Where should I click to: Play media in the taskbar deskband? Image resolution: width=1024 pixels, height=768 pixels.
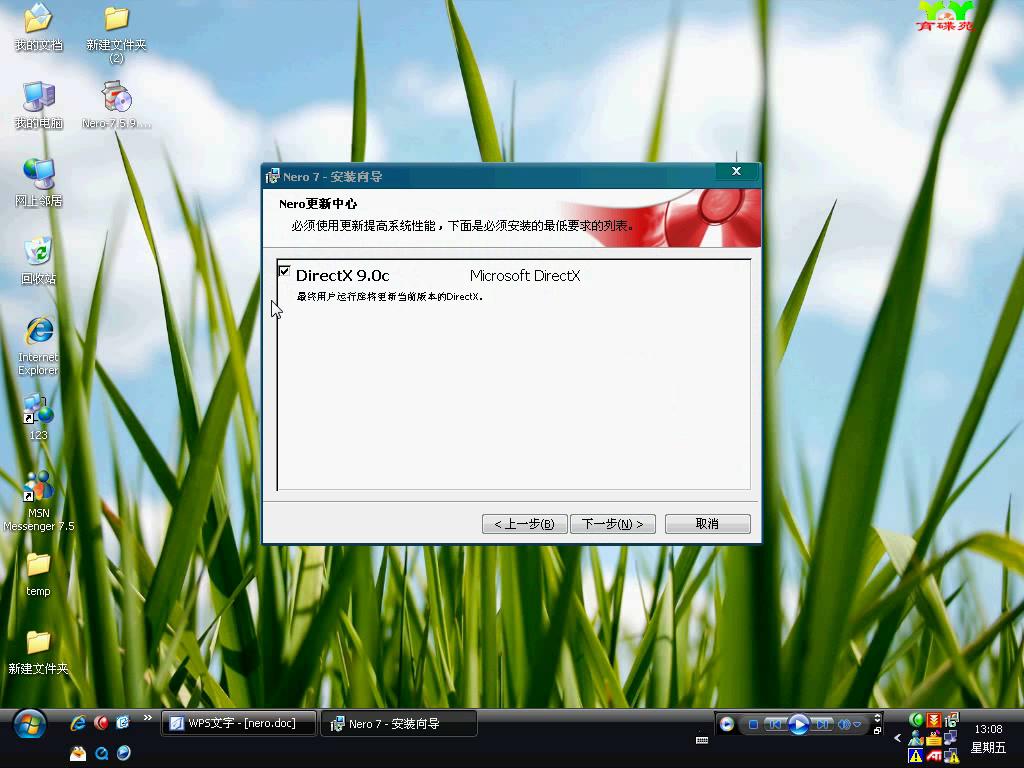point(799,724)
